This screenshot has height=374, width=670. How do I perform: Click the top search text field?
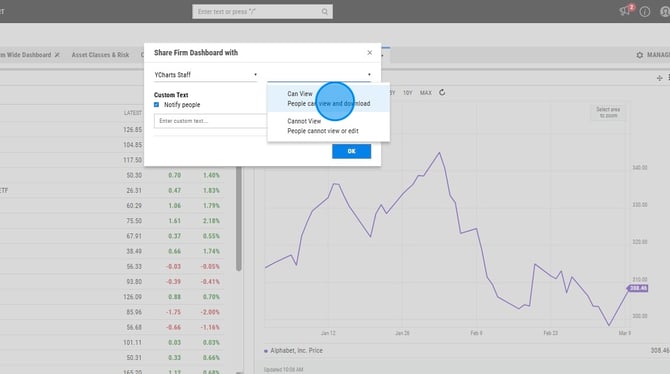[257, 12]
